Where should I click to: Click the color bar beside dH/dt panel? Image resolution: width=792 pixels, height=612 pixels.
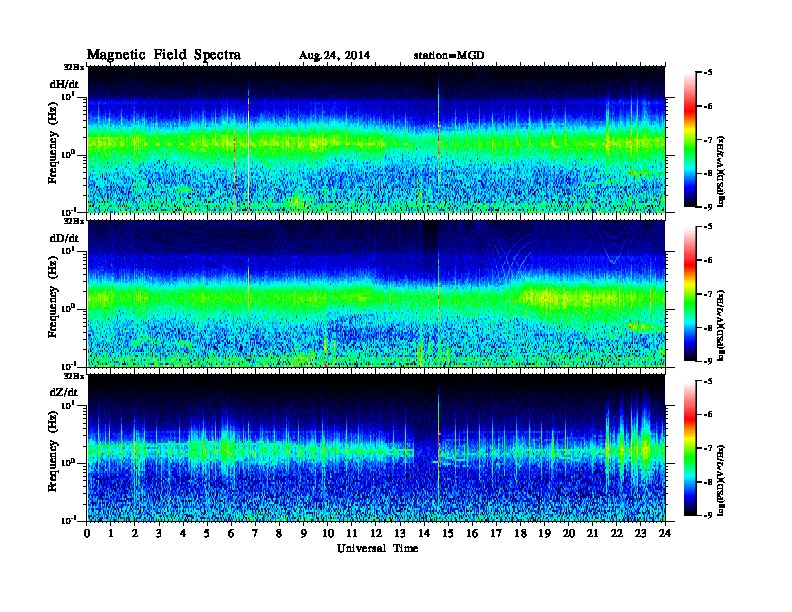[x=690, y=140]
